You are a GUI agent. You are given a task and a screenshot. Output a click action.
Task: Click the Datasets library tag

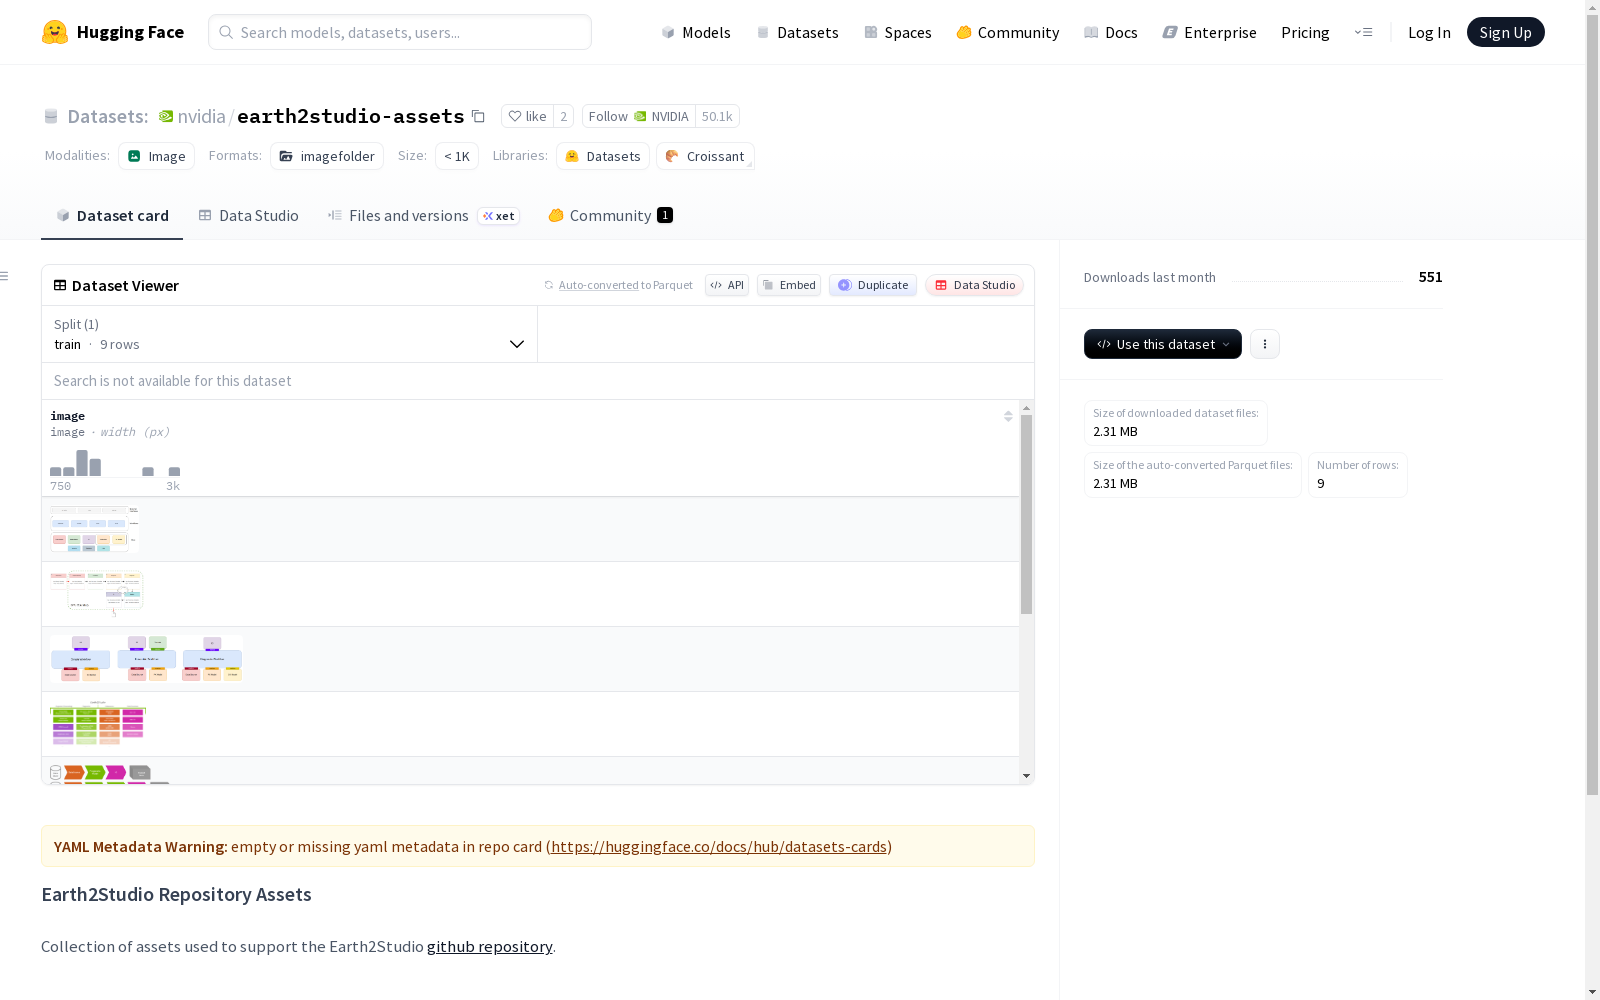603,156
